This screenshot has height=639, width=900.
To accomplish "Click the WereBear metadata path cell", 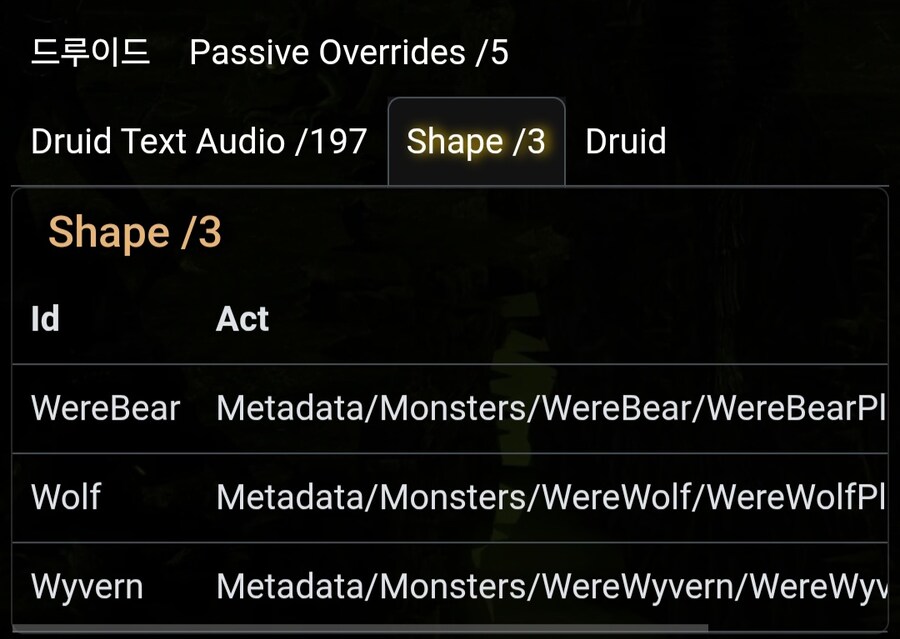I will (x=550, y=408).
